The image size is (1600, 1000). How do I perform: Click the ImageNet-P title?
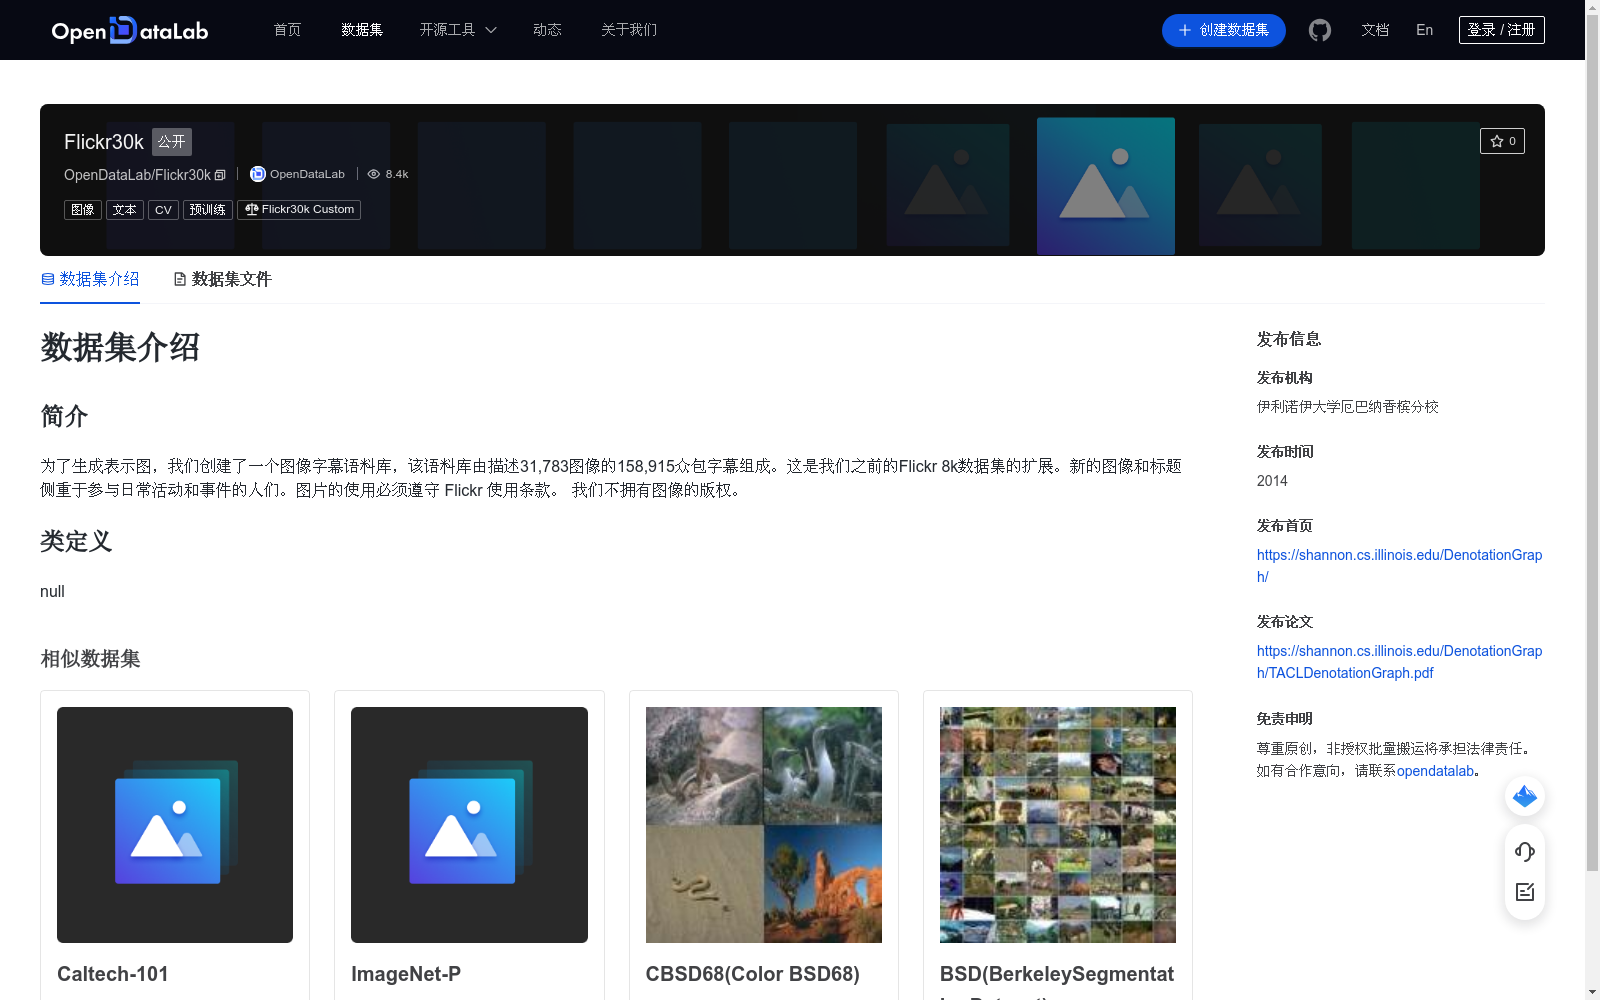406,974
